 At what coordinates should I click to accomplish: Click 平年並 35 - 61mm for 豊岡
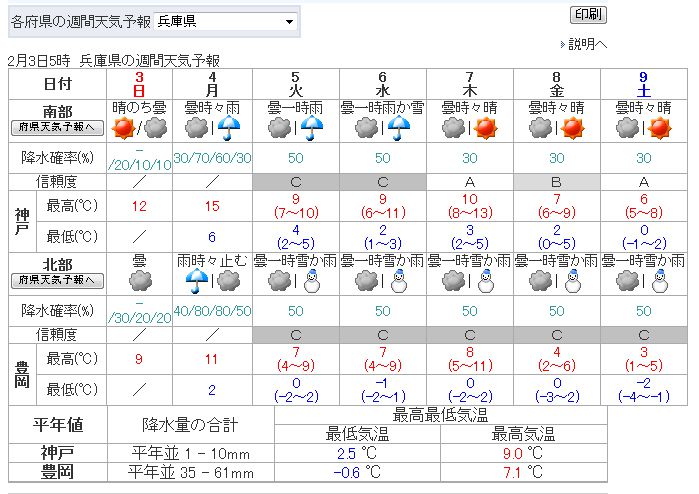(191, 472)
